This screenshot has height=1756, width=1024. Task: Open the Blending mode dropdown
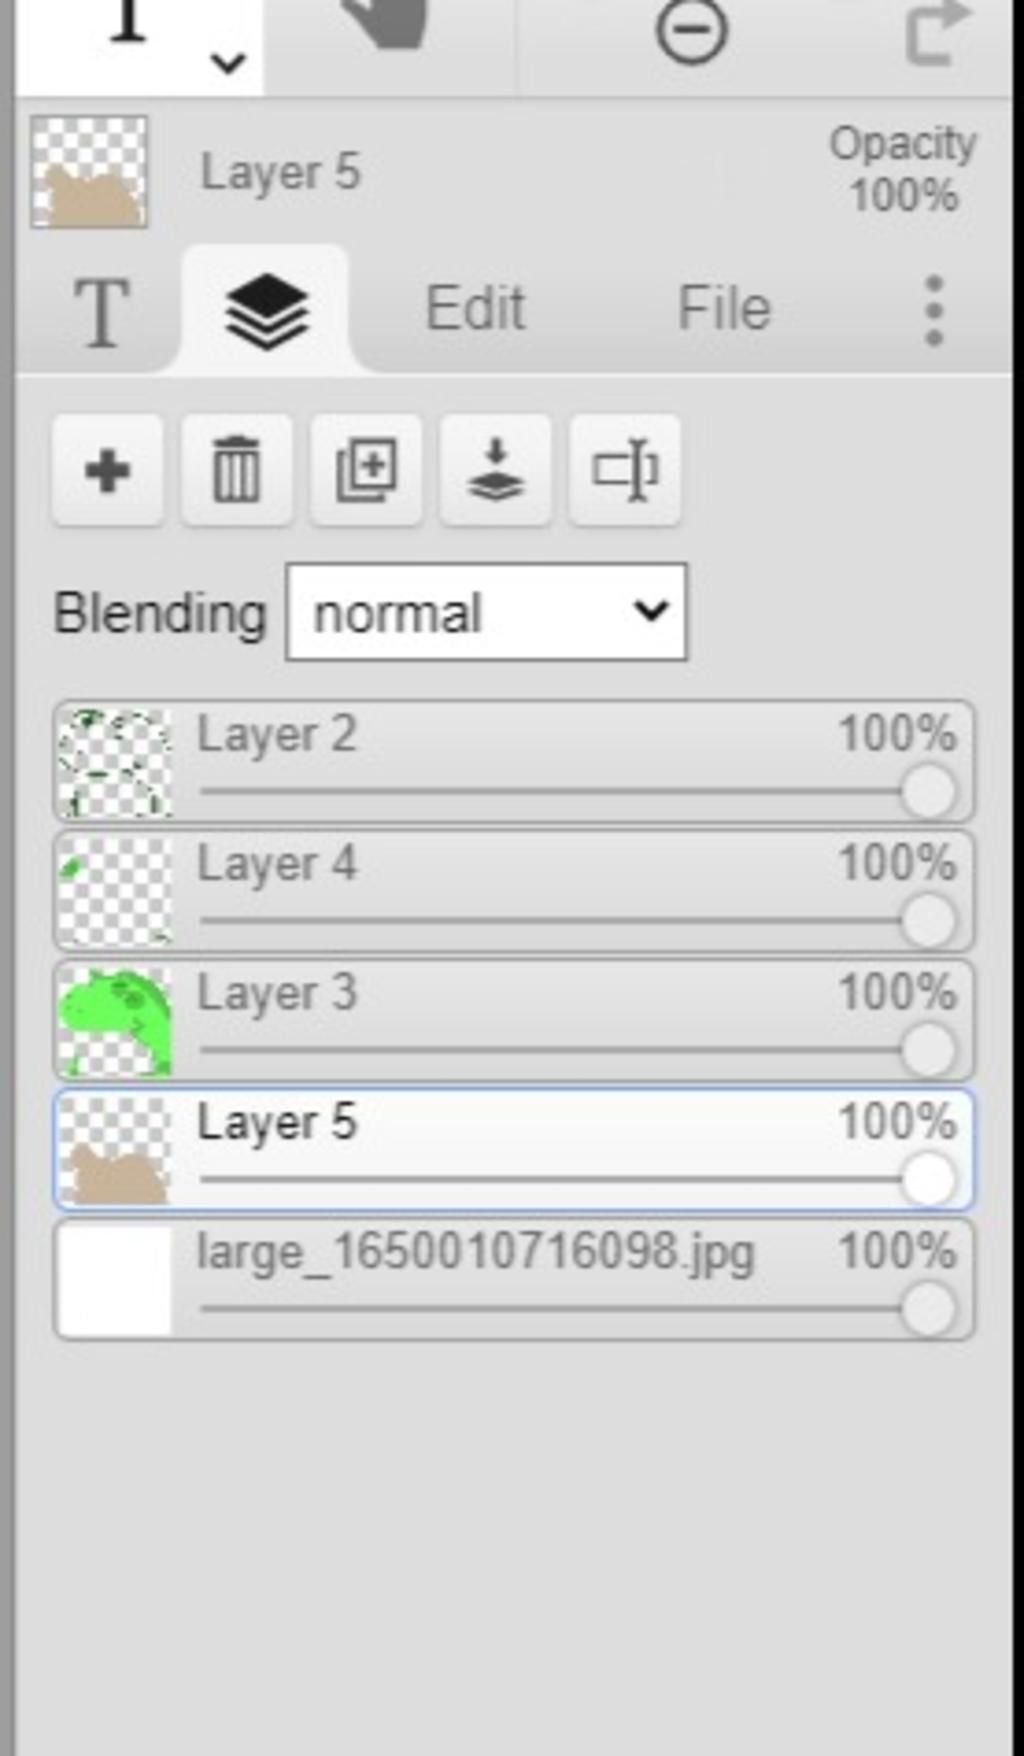tap(486, 612)
